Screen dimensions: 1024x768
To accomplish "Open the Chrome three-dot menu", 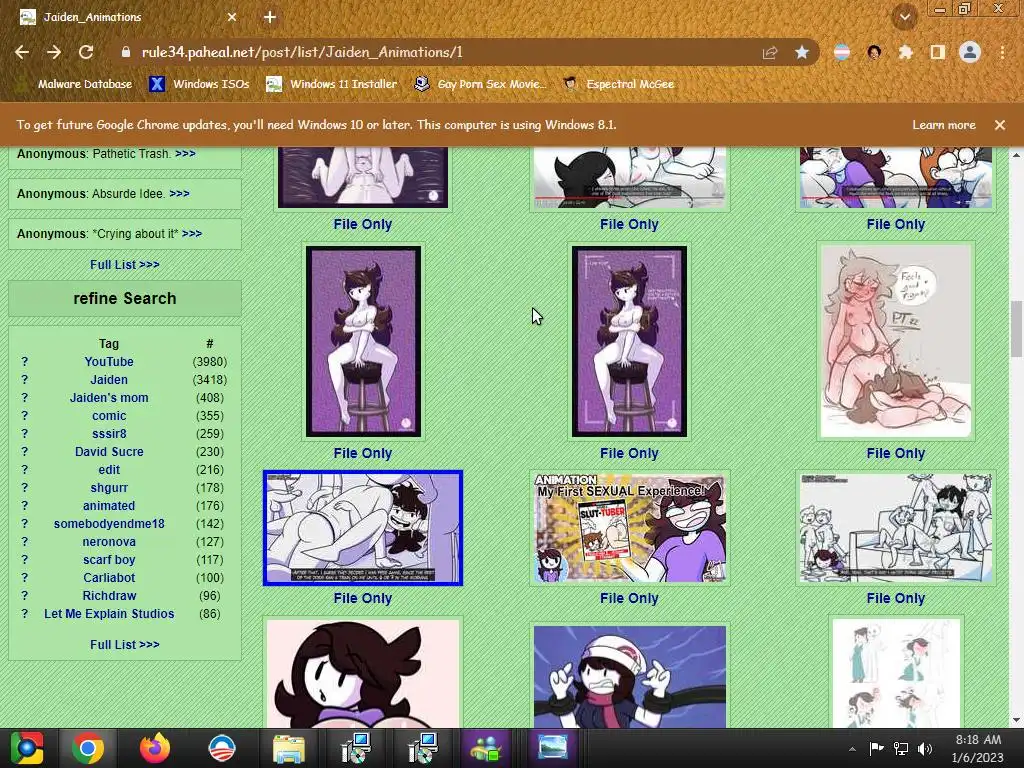I will tap(1002, 52).
